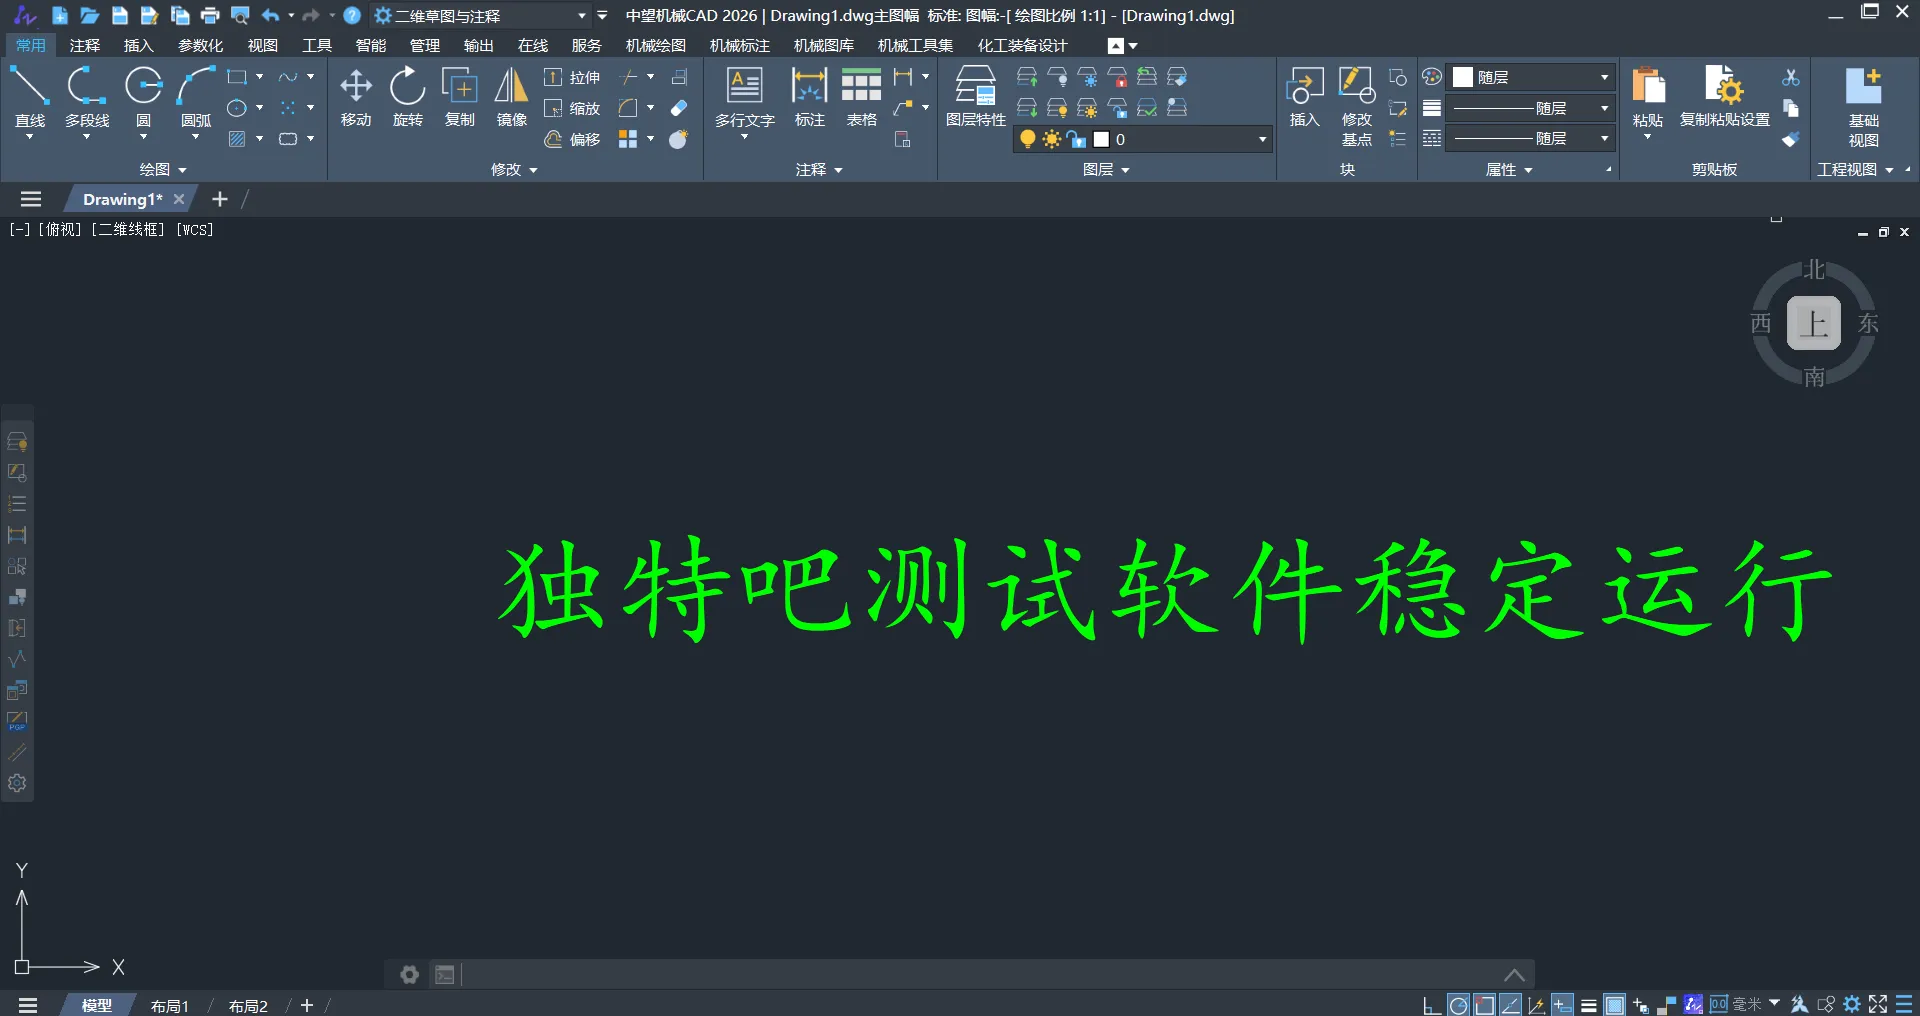Open the Multiline Text tool
Screen dimensions: 1920x1016
point(743,95)
